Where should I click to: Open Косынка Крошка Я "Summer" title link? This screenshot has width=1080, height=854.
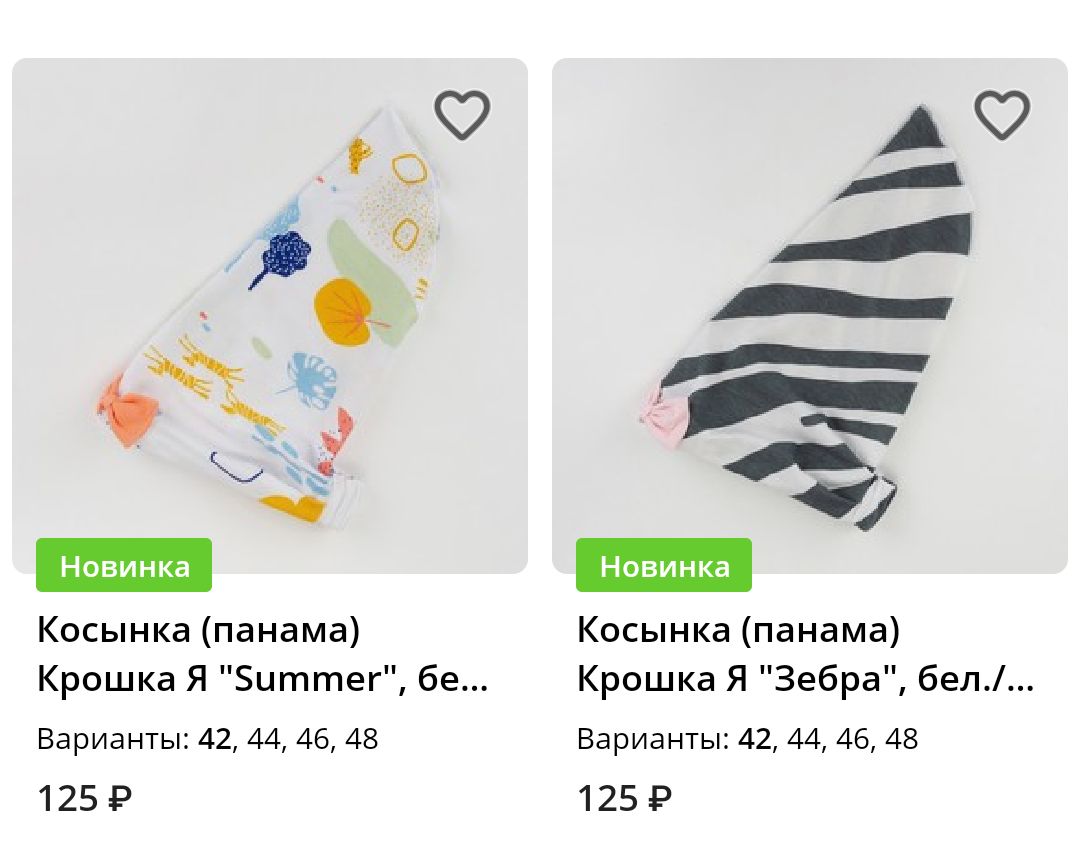(x=263, y=654)
